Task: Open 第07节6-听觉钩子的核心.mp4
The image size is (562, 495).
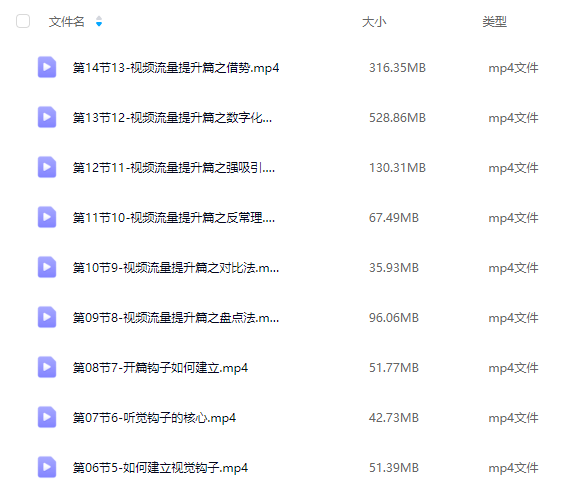Action: (154, 418)
